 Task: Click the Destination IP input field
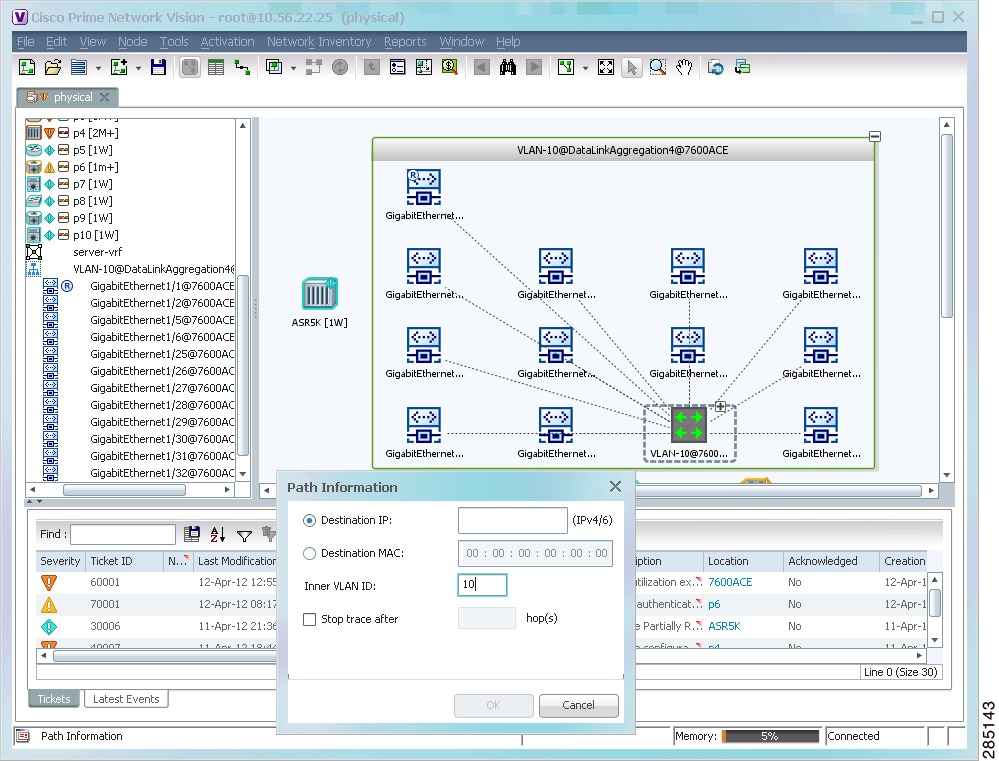point(512,521)
